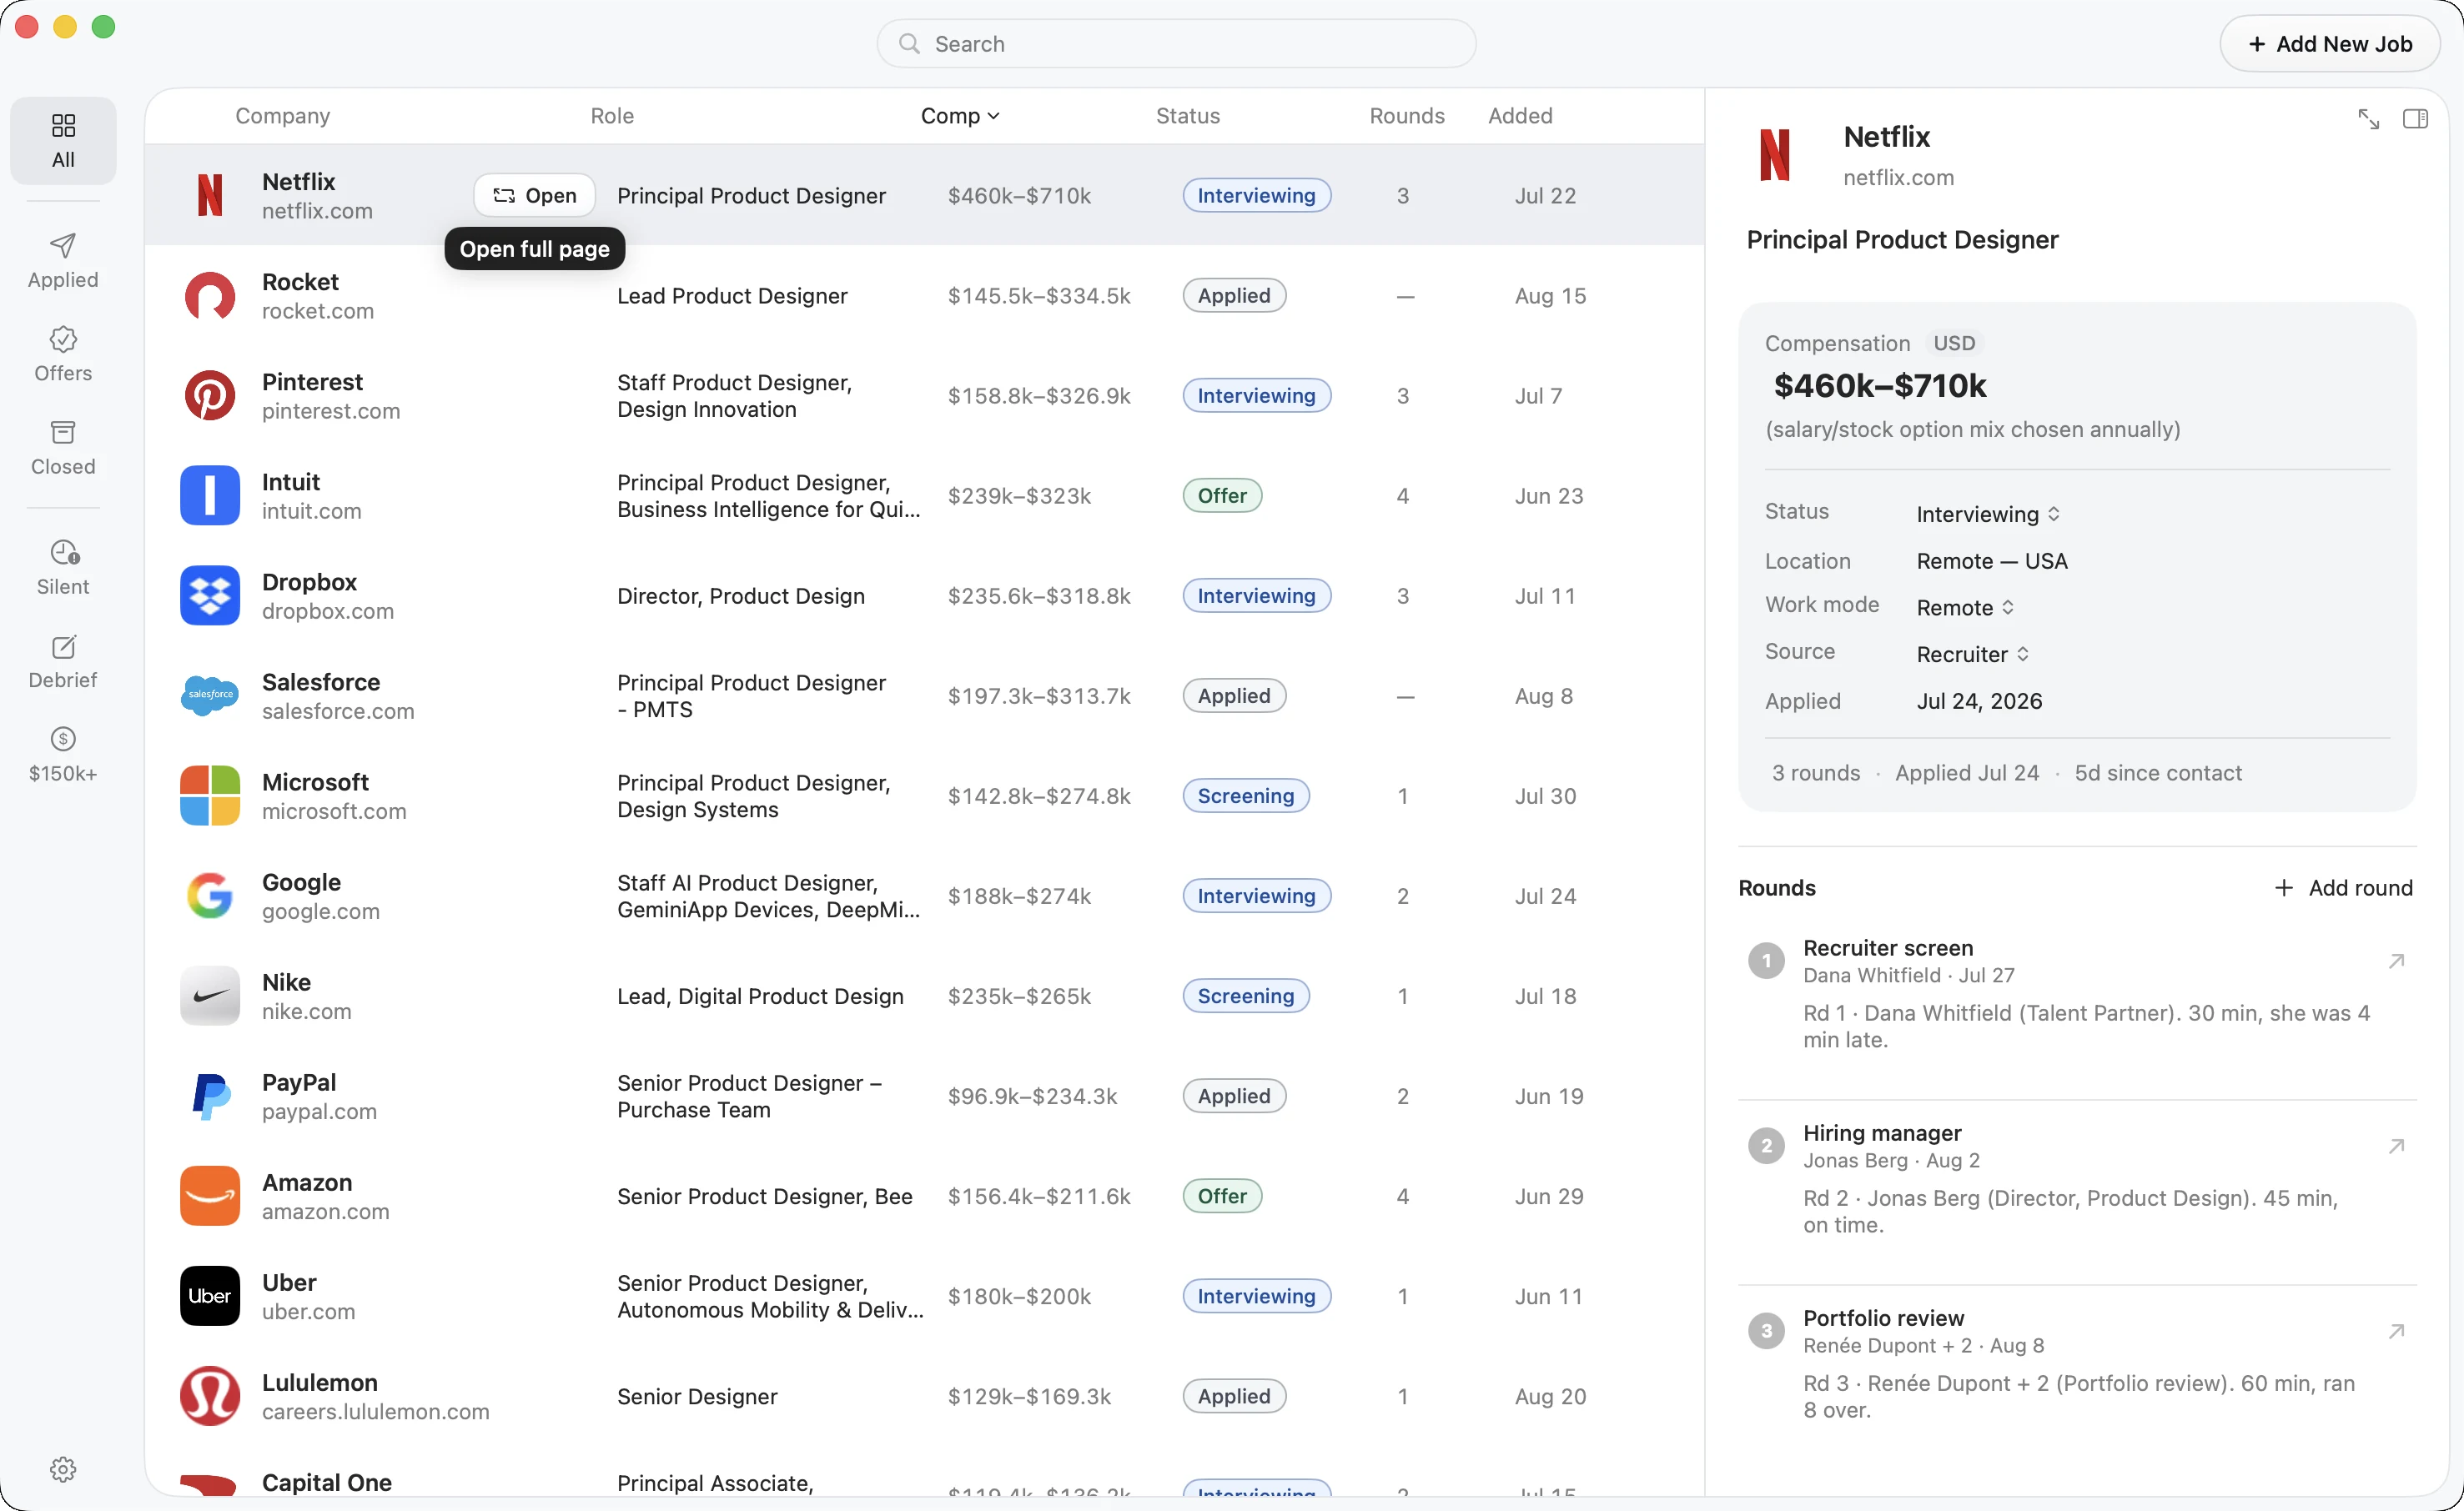Click the Applied badge on Rocket row

point(1234,296)
